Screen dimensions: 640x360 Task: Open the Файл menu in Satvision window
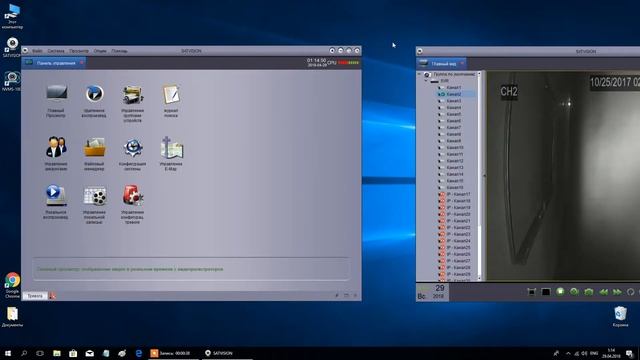tap(37, 51)
